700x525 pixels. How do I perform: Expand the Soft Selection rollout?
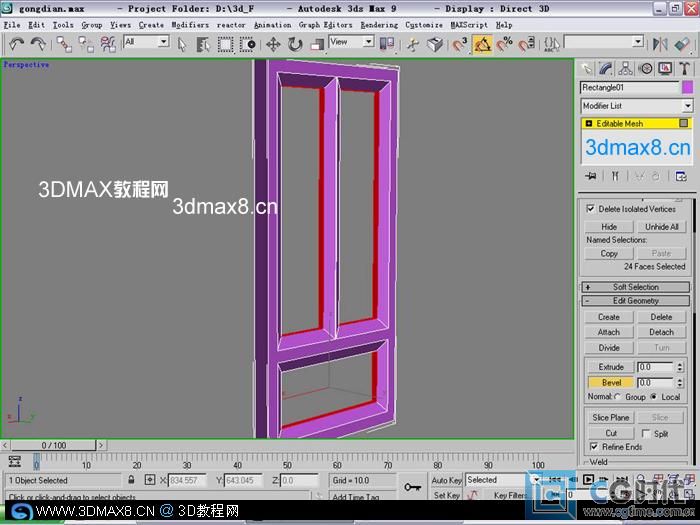[636, 287]
